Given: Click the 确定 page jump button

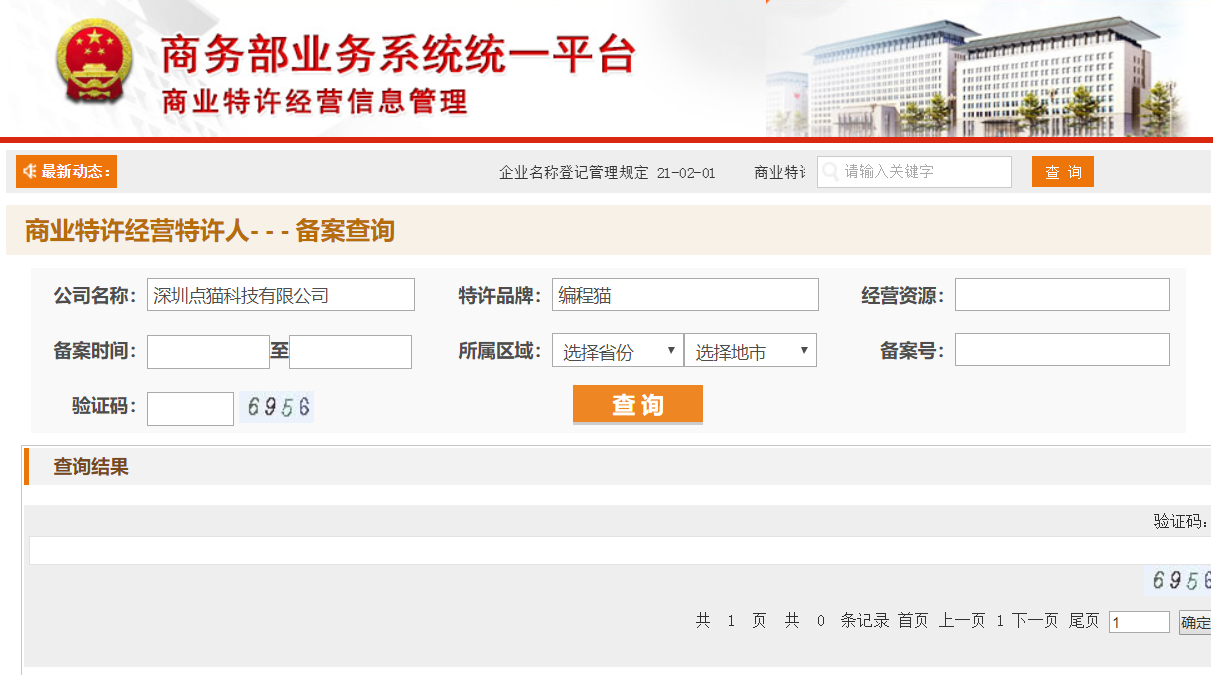Looking at the screenshot, I should click(1195, 622).
